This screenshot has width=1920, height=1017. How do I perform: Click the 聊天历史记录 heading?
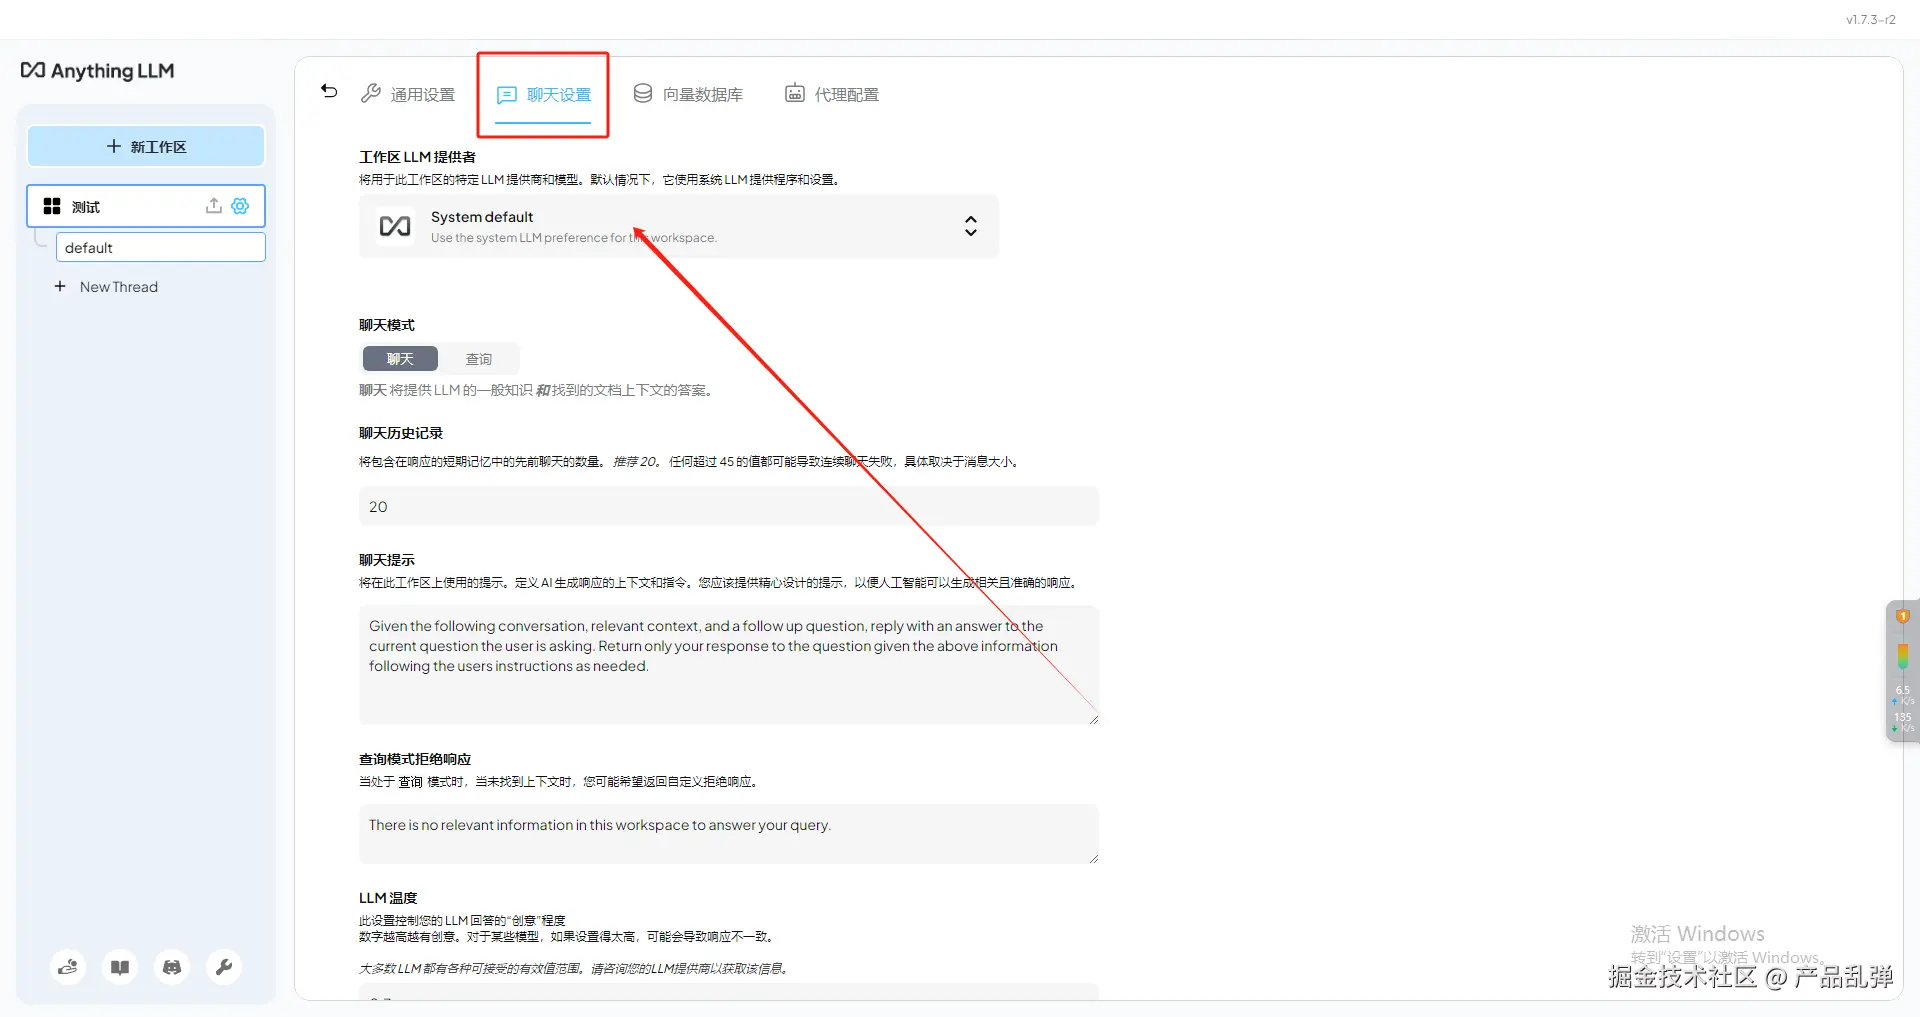(x=401, y=433)
